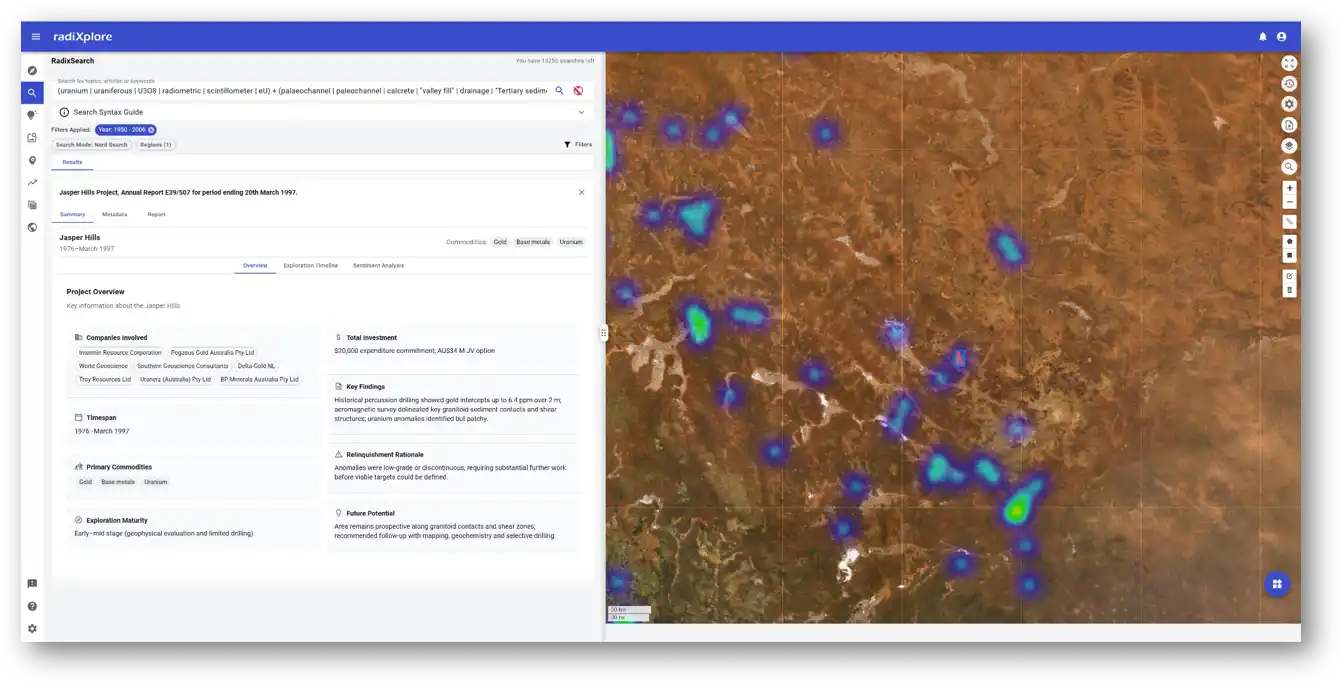Image resolution: width=1343 pixels, height=684 pixels.
Task: Remove the Year 1950-2006 filter chip
Action: 152,130
